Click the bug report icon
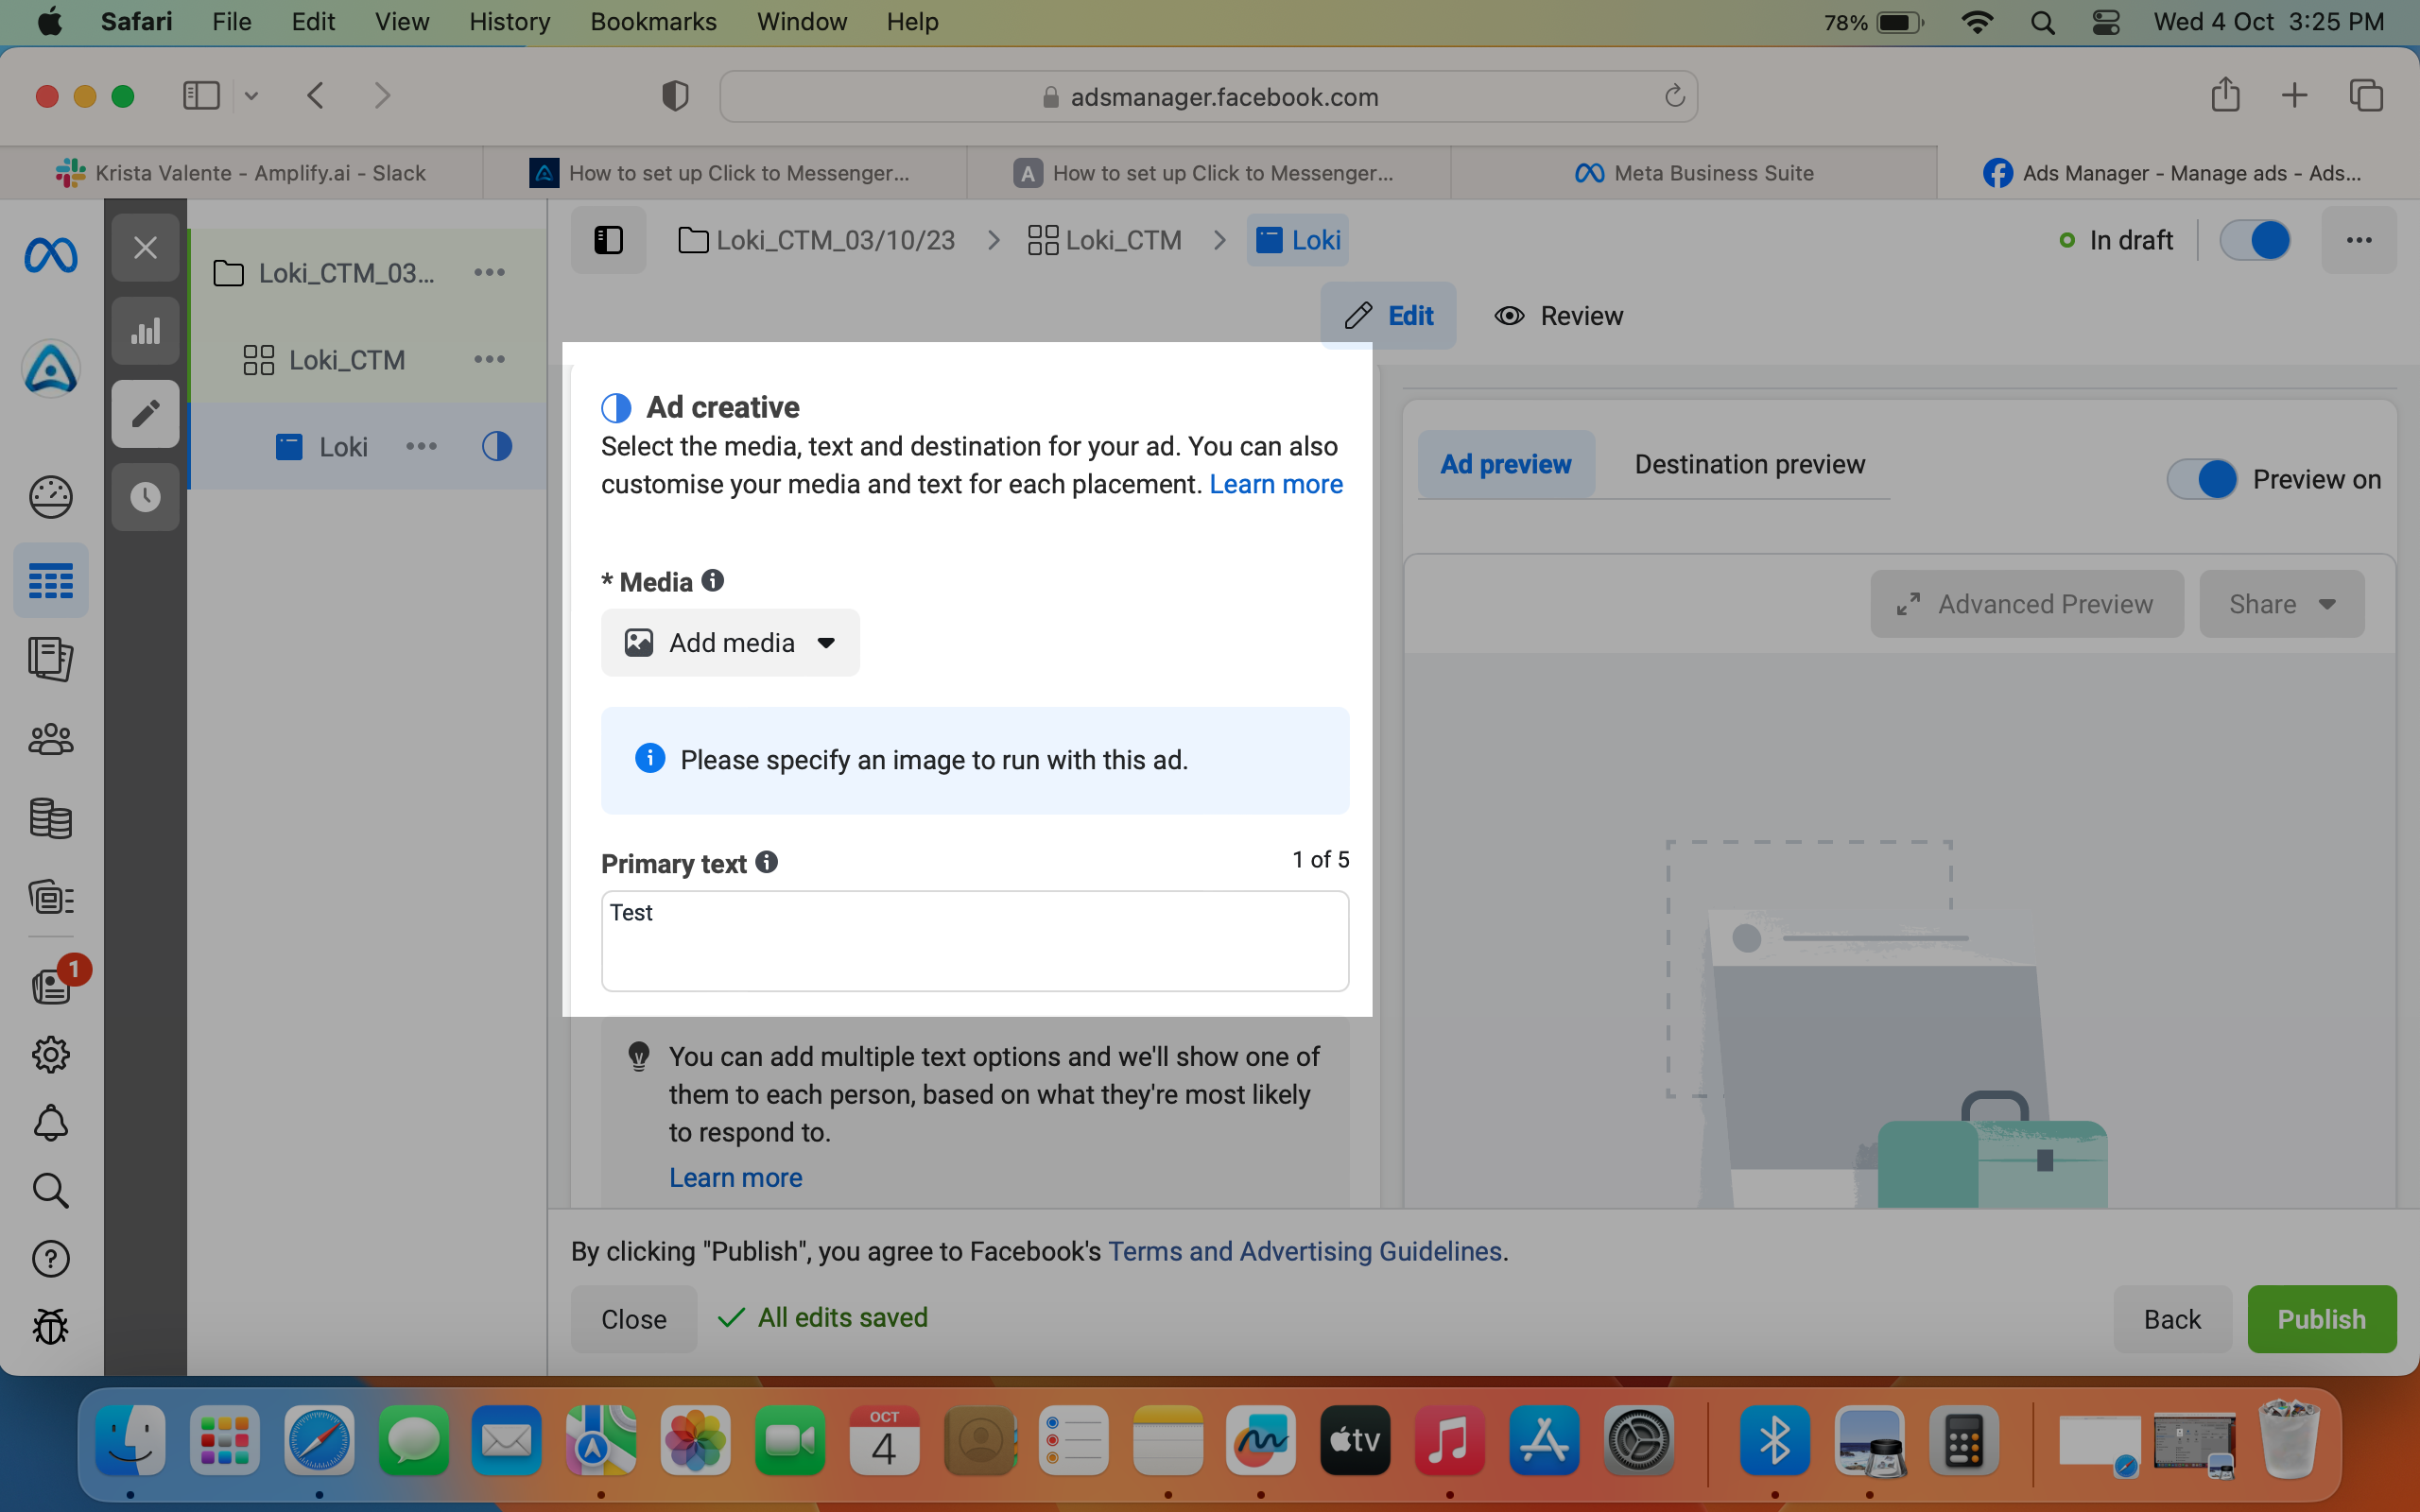This screenshot has height=1512, width=2420. click(x=50, y=1327)
